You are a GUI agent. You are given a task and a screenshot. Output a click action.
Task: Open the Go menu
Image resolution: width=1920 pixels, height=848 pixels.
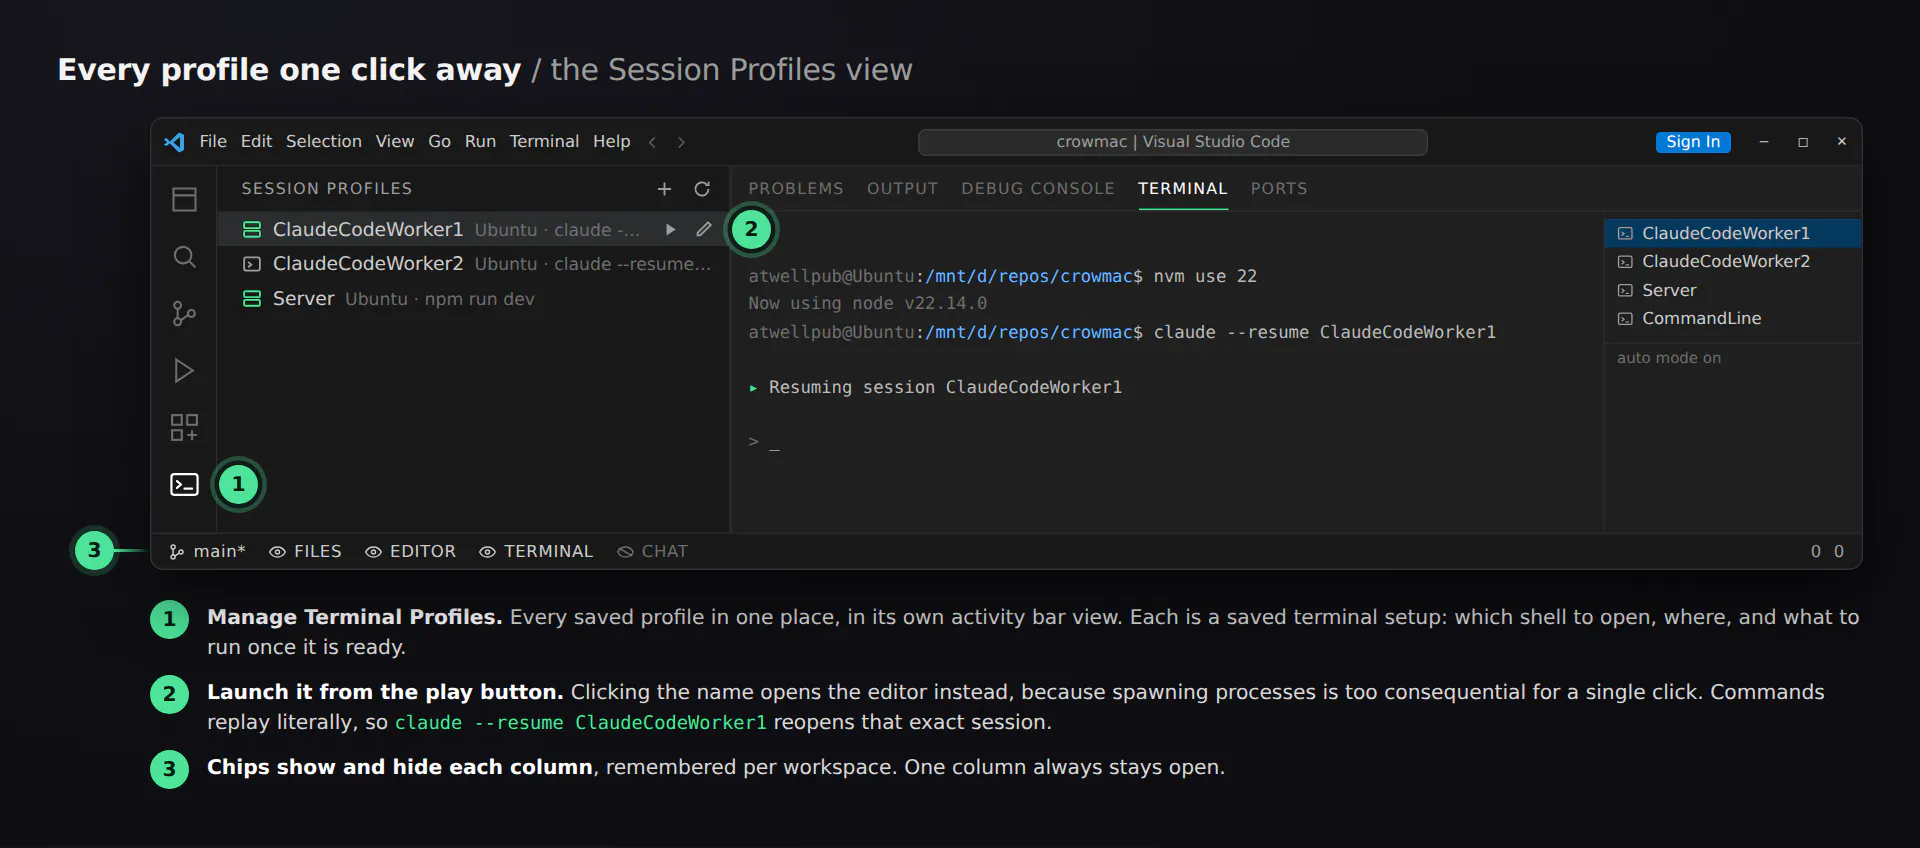pyautogui.click(x=440, y=142)
